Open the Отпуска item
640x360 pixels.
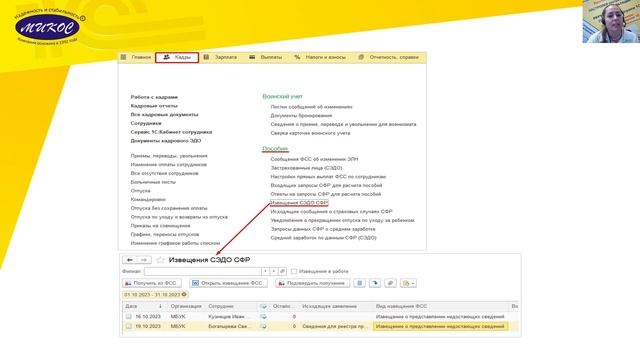(140, 191)
